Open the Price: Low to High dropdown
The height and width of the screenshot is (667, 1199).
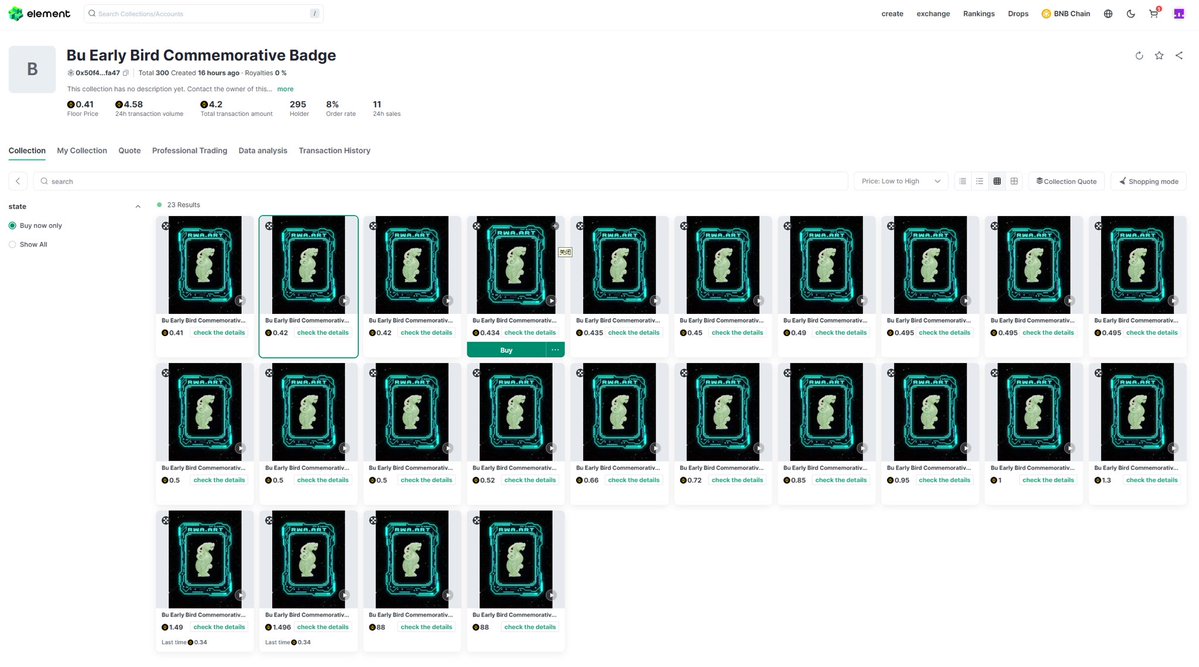coord(901,181)
